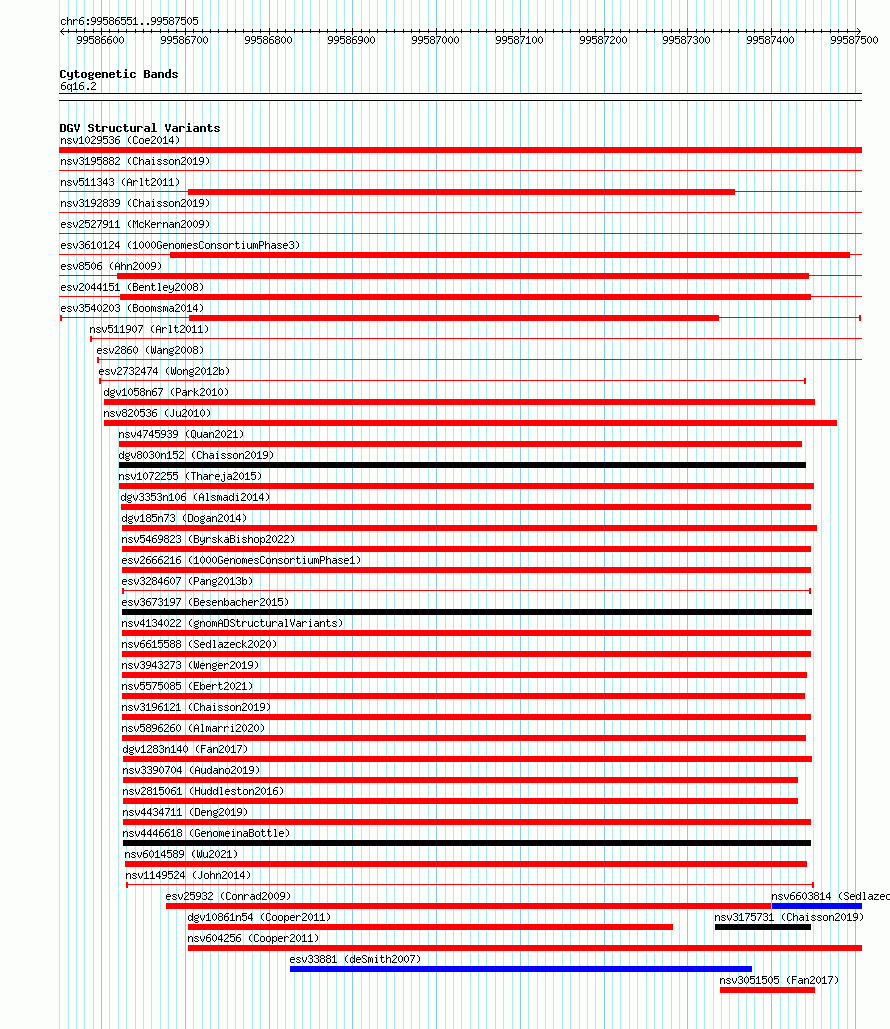890x1029 pixels.
Task: Select nsv5896260 (Almarri2020) label
Action: [x=193, y=728]
